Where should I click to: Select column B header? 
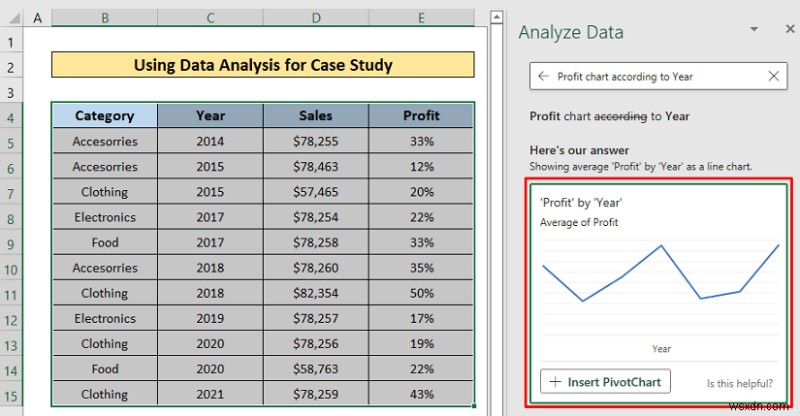pyautogui.click(x=104, y=19)
